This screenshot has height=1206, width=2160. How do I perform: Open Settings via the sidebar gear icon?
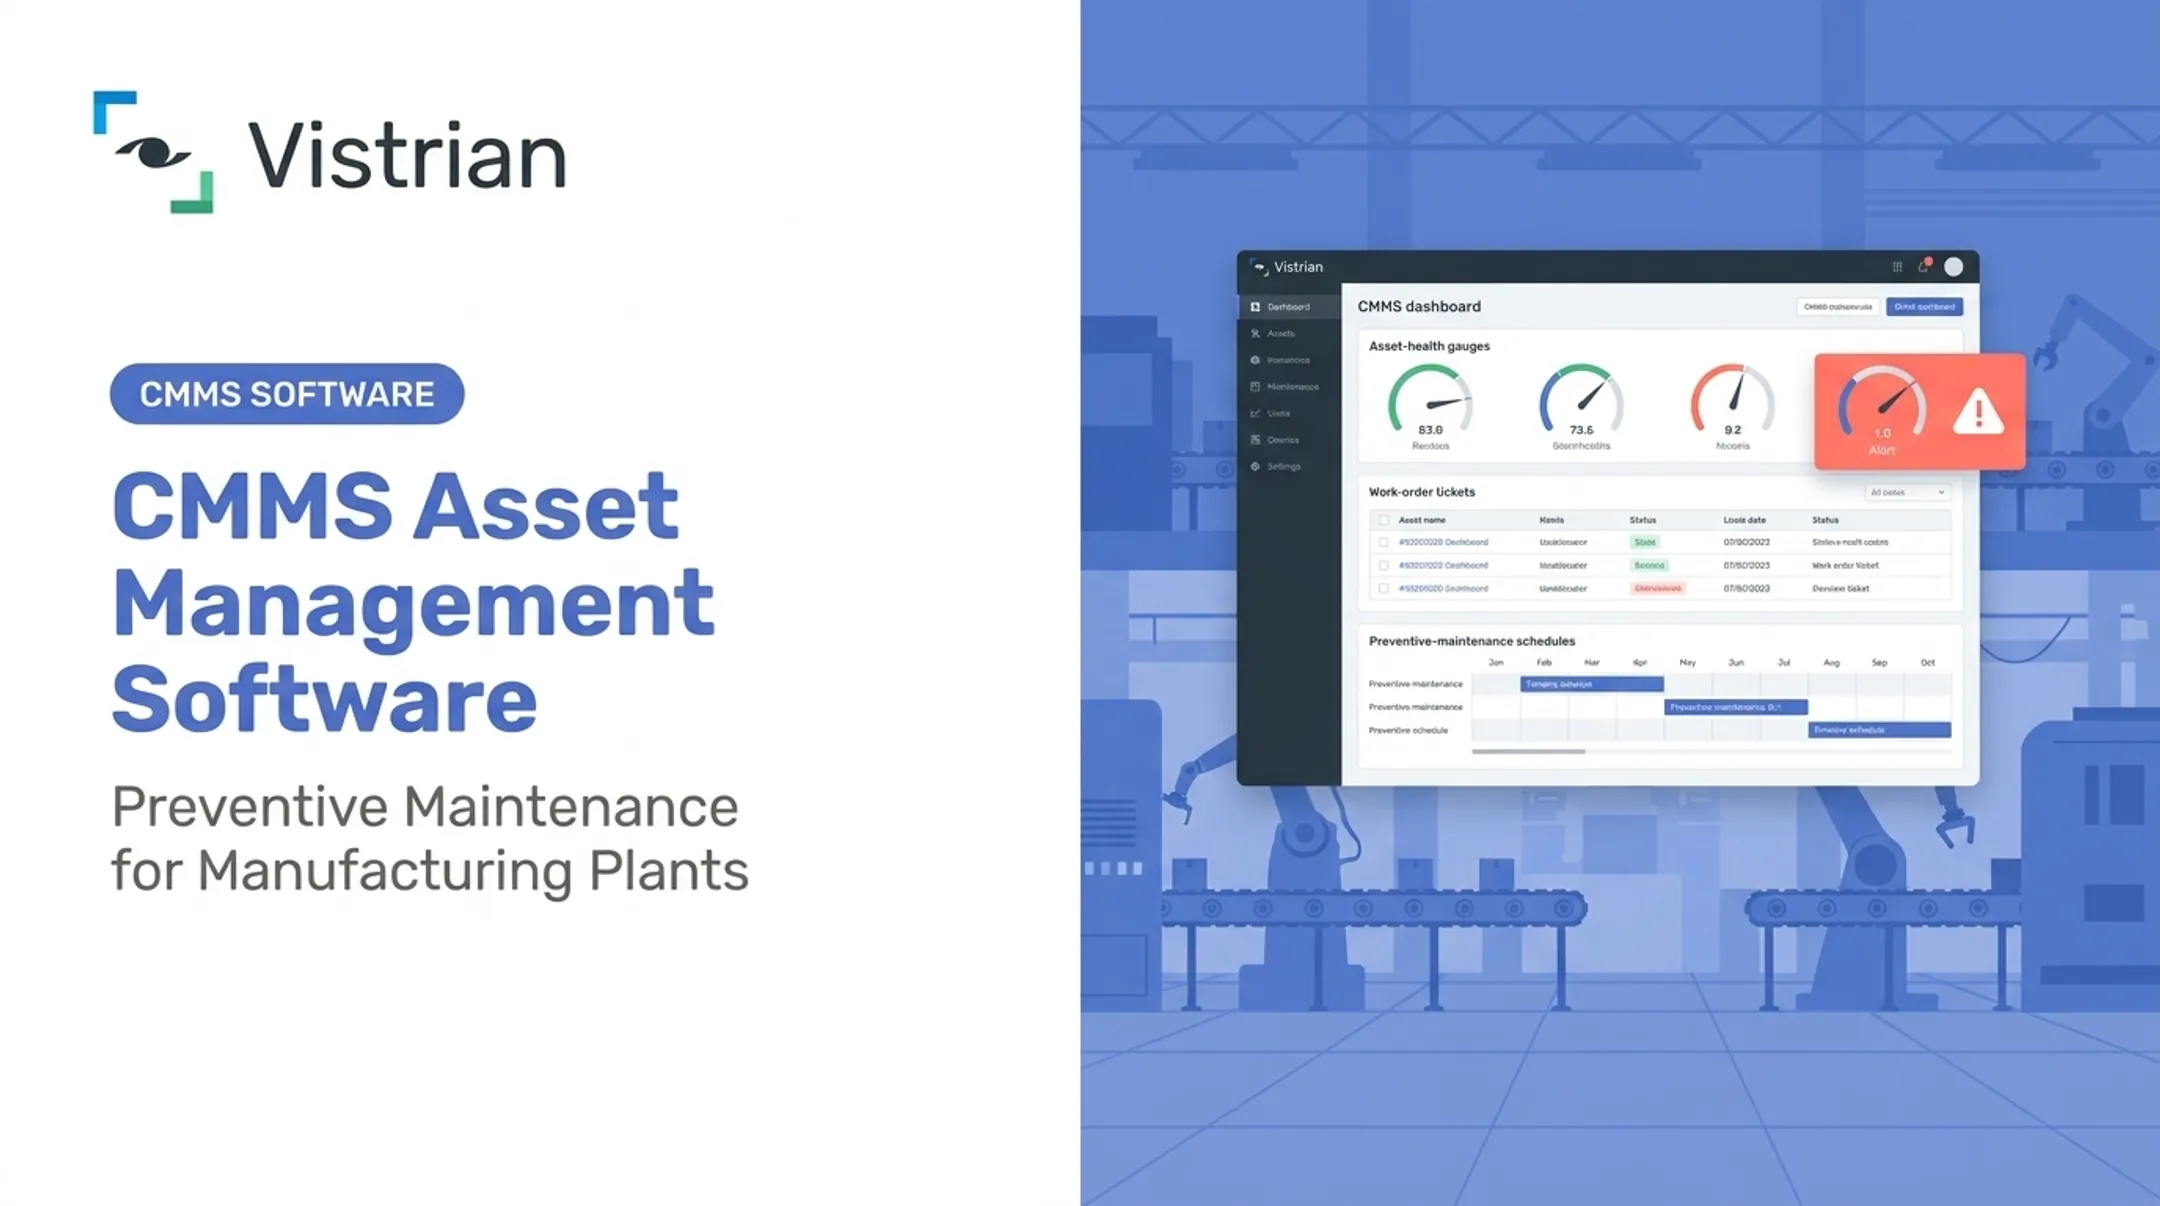(x=1255, y=467)
